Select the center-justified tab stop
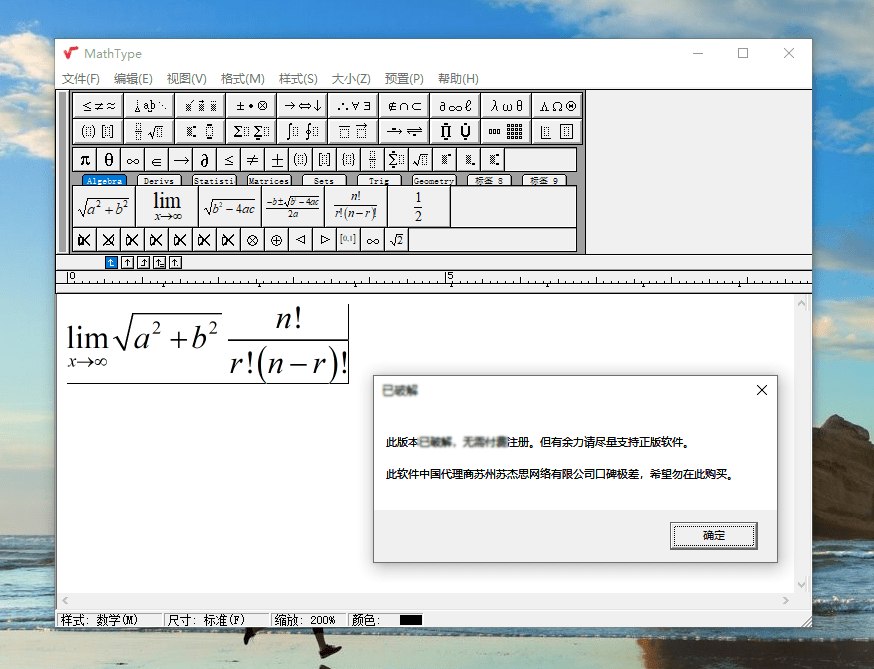The image size is (874, 669). click(x=127, y=263)
